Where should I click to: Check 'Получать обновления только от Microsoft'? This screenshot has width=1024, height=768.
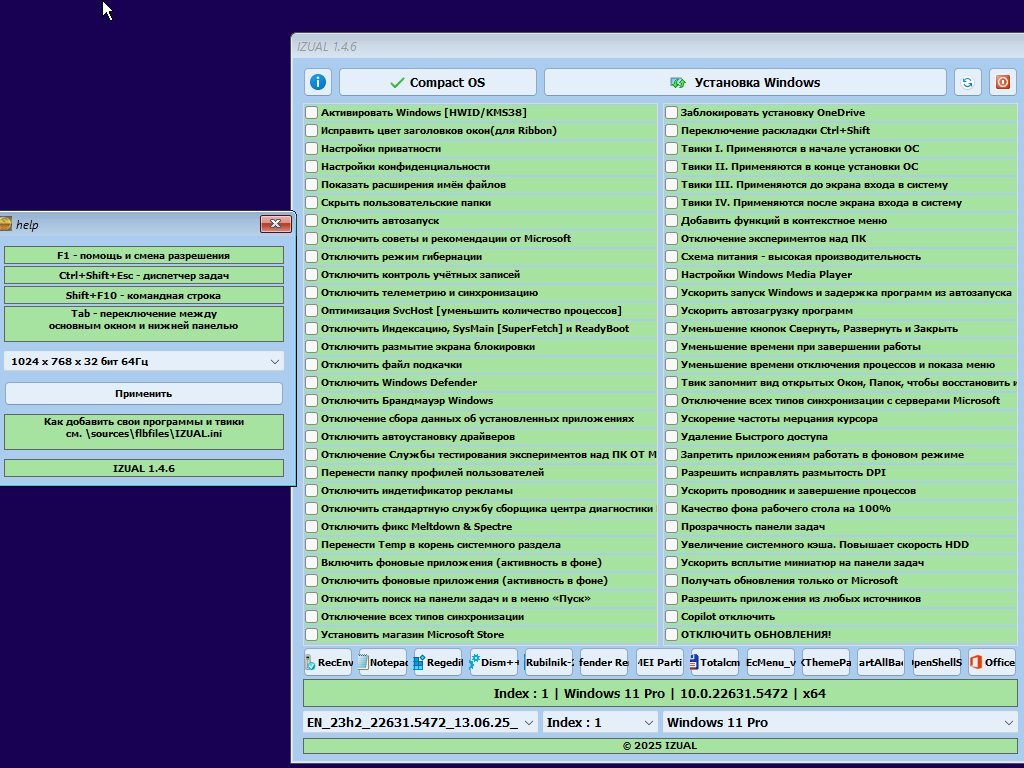point(671,581)
